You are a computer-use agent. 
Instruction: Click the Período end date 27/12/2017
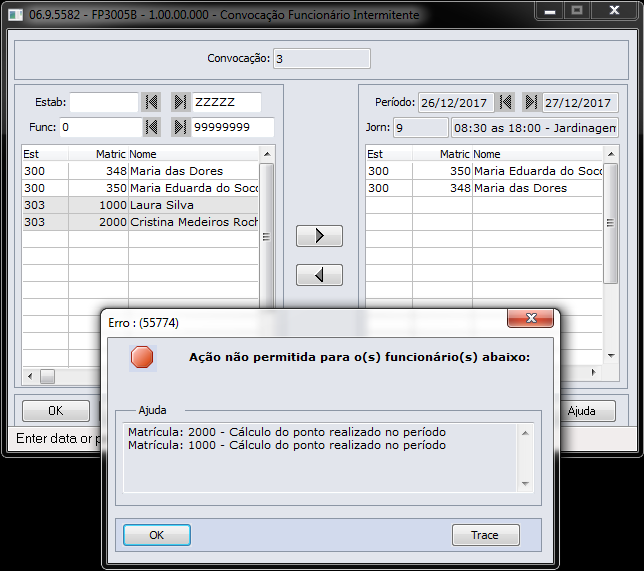(580, 103)
